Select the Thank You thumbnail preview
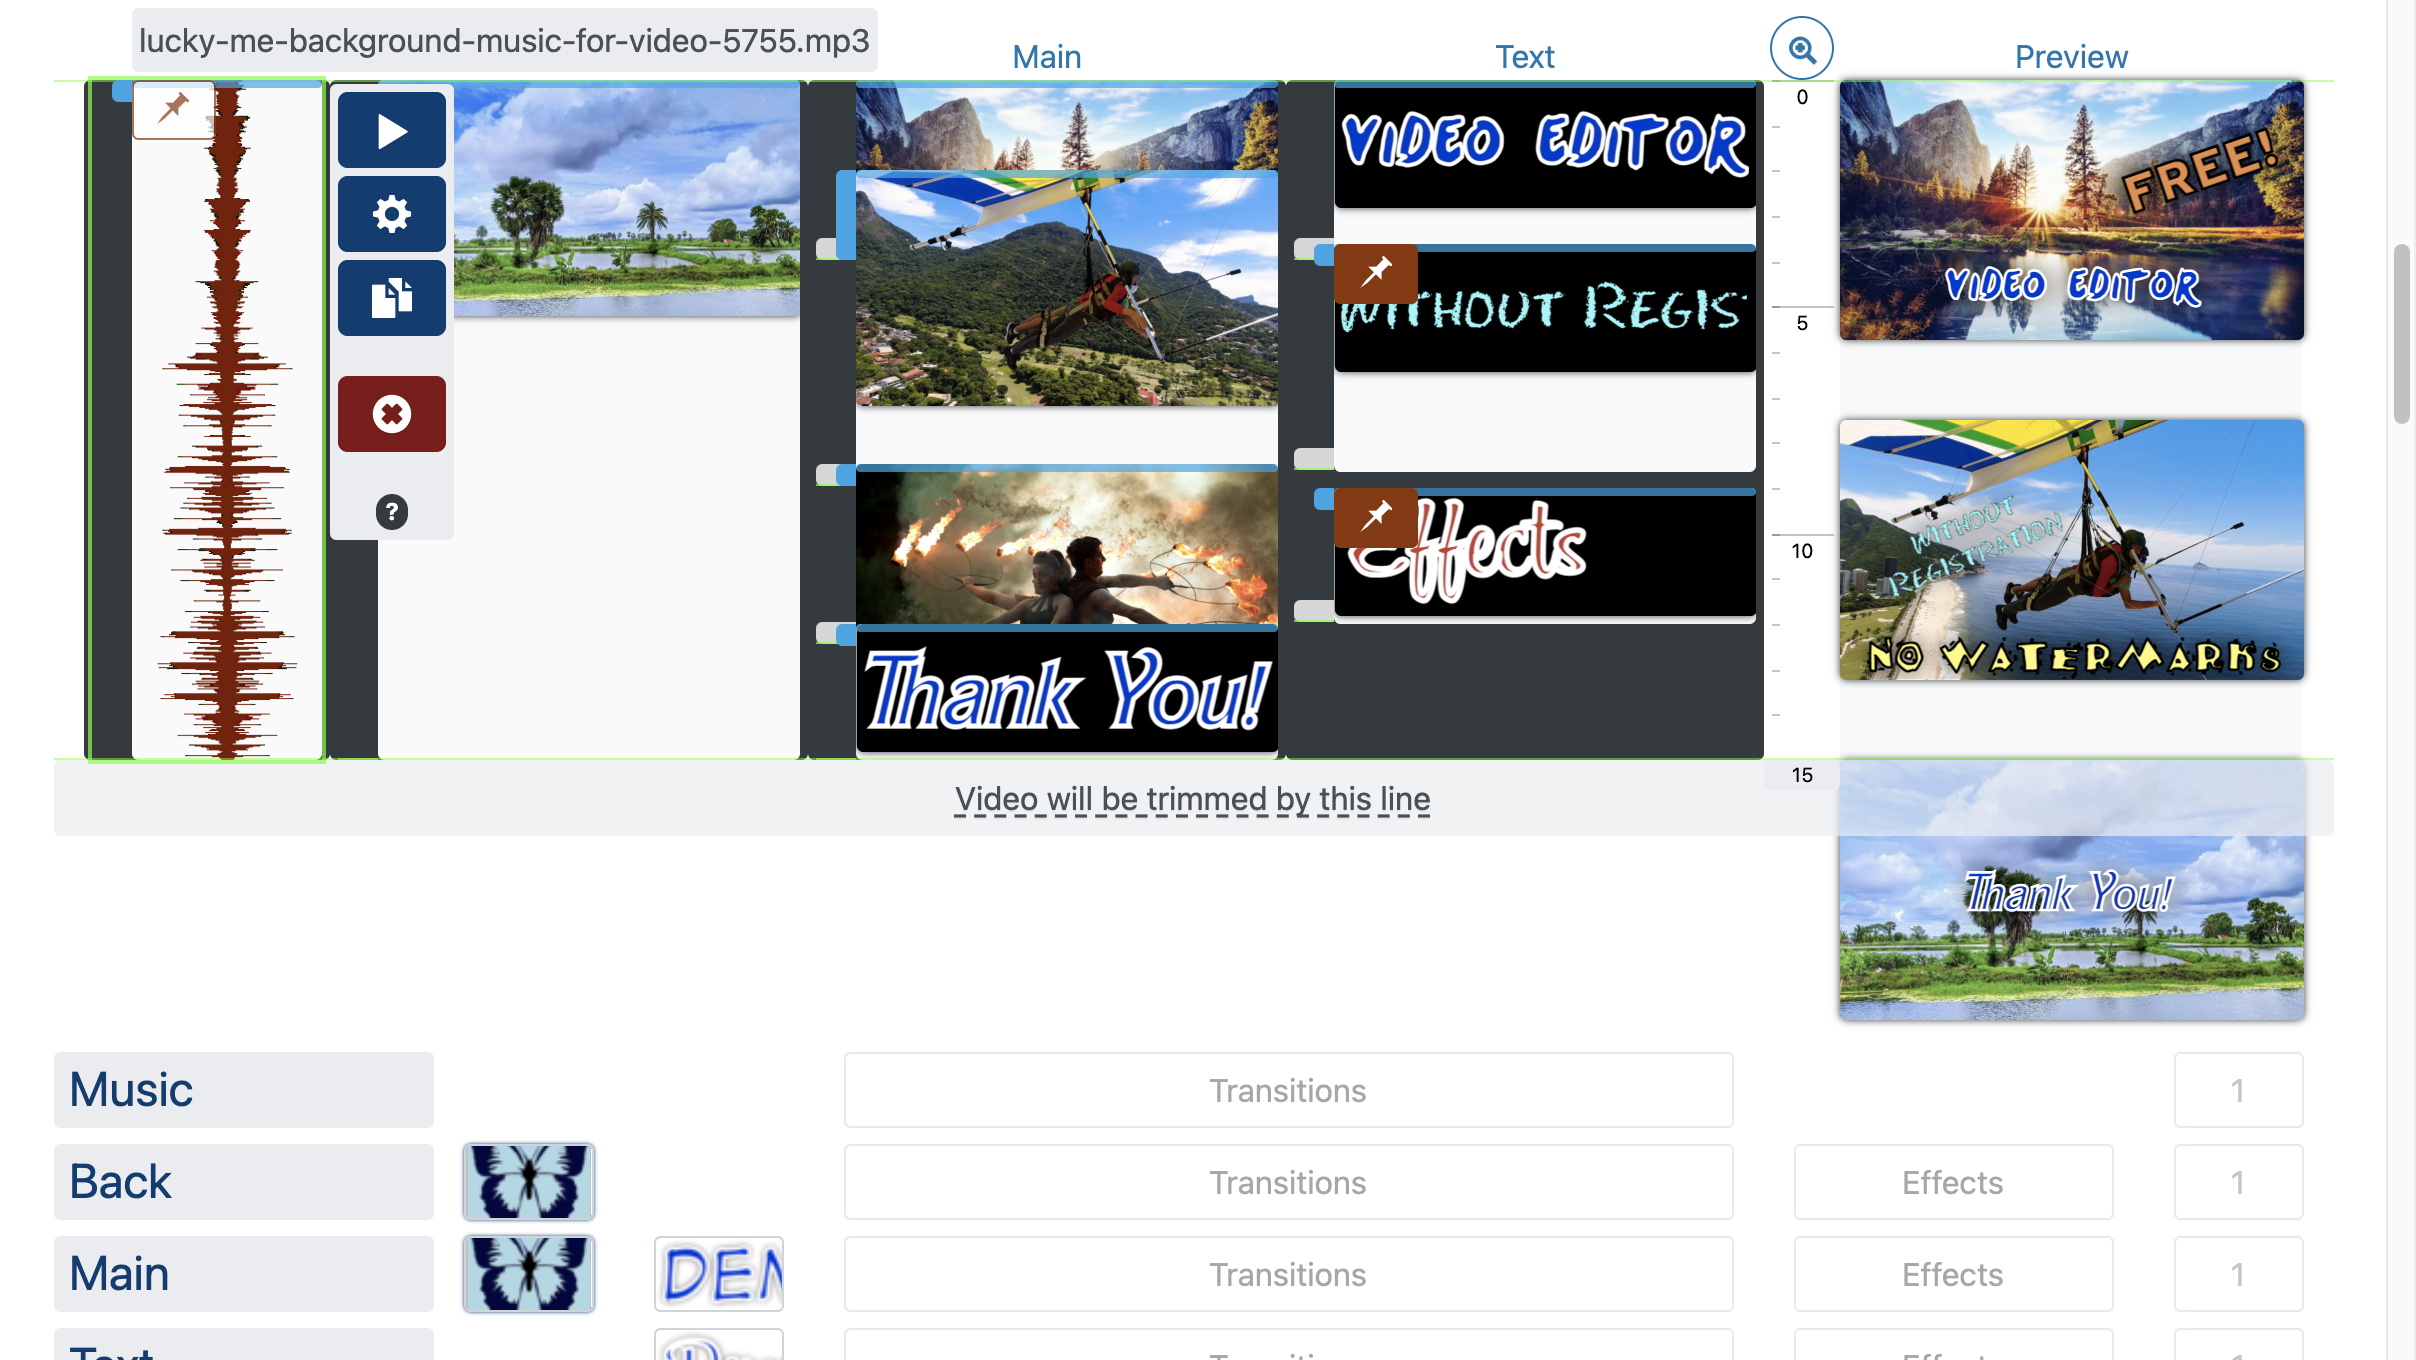2416x1360 pixels. [x=2071, y=889]
